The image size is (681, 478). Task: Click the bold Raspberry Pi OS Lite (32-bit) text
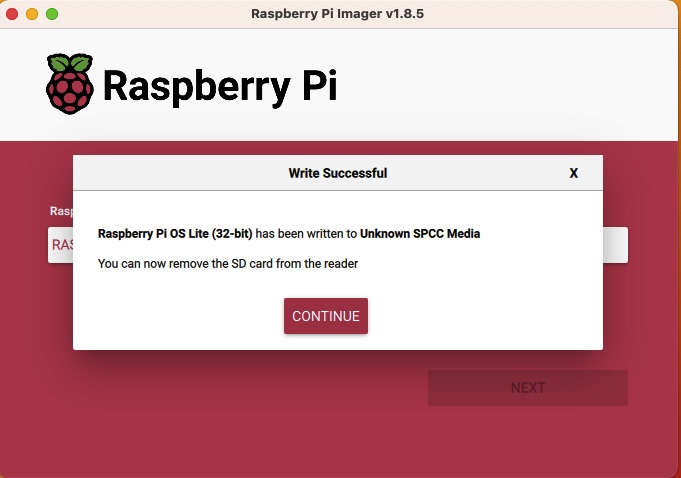(x=175, y=234)
